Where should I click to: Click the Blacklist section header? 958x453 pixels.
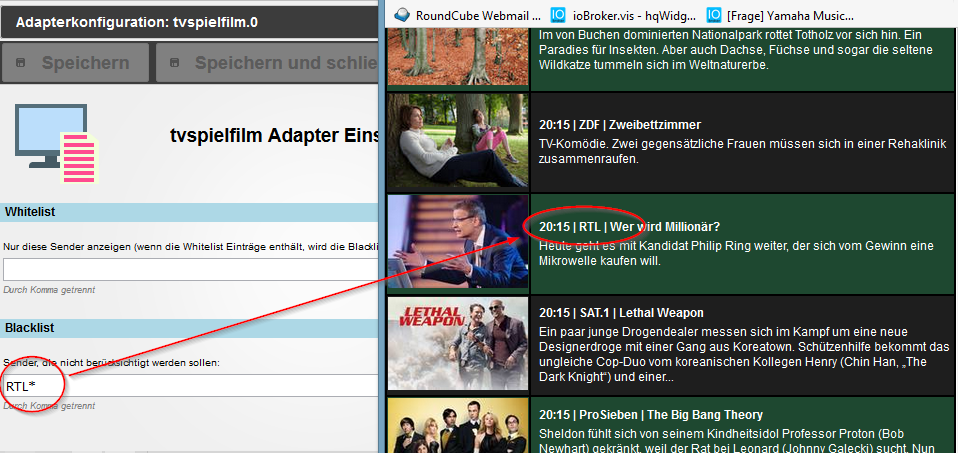coord(190,328)
